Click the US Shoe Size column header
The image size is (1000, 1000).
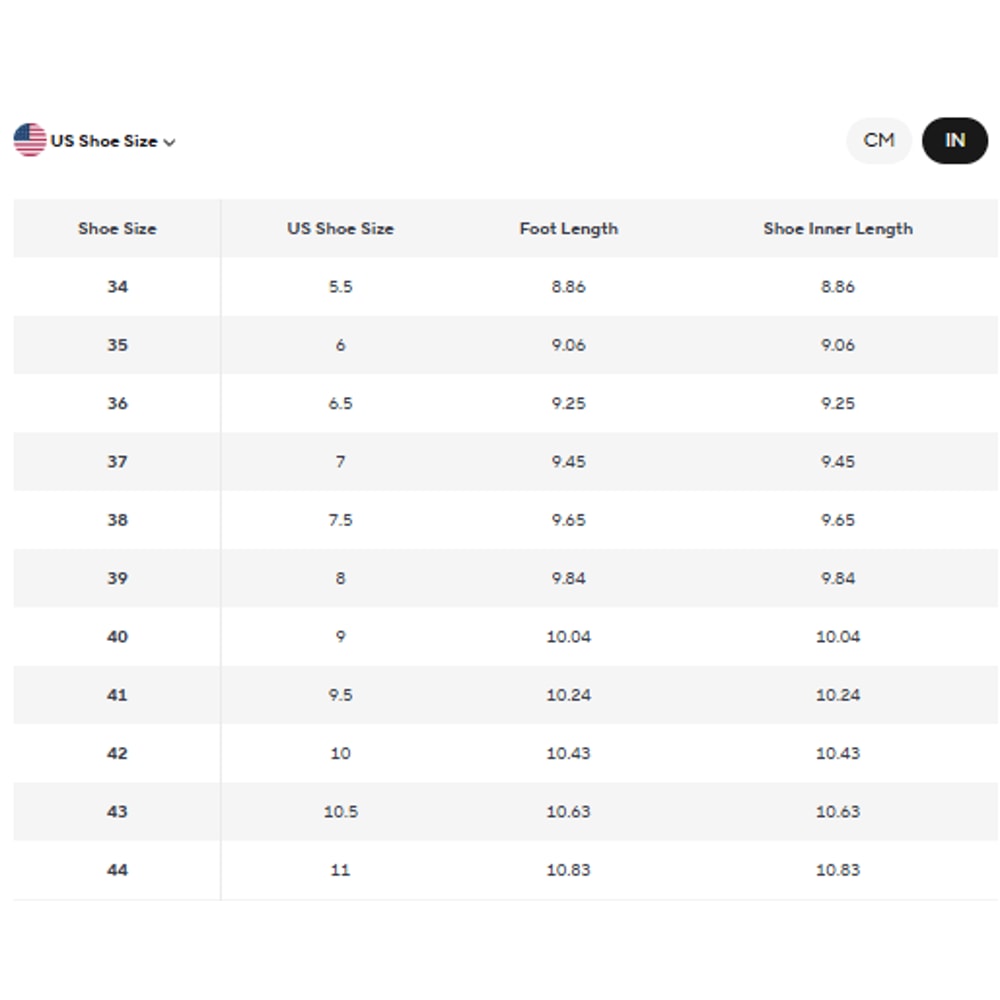(x=340, y=228)
